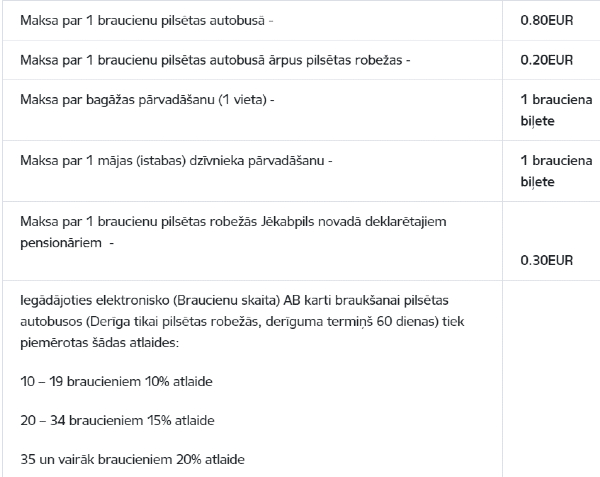Click the word 'pensionāriem' in the fare row

click(x=61, y=243)
